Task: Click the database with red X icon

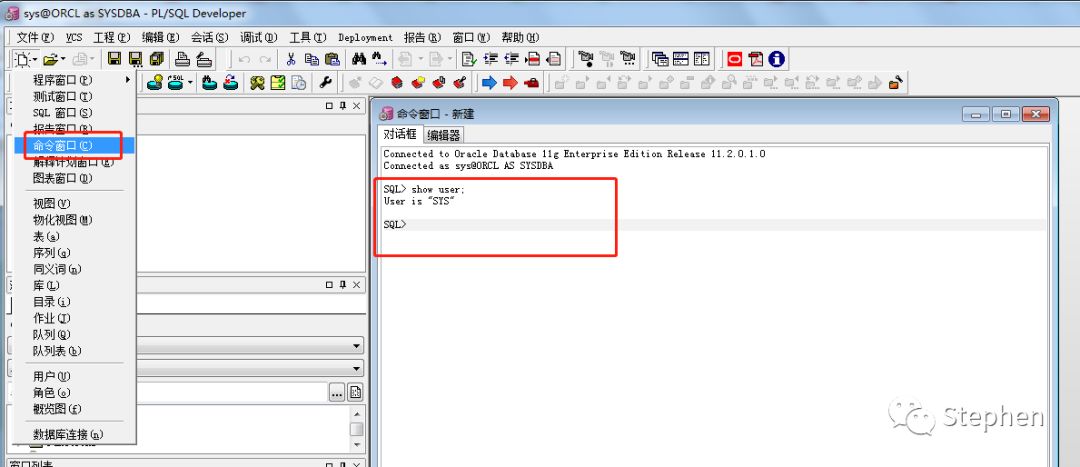Action: (231, 83)
